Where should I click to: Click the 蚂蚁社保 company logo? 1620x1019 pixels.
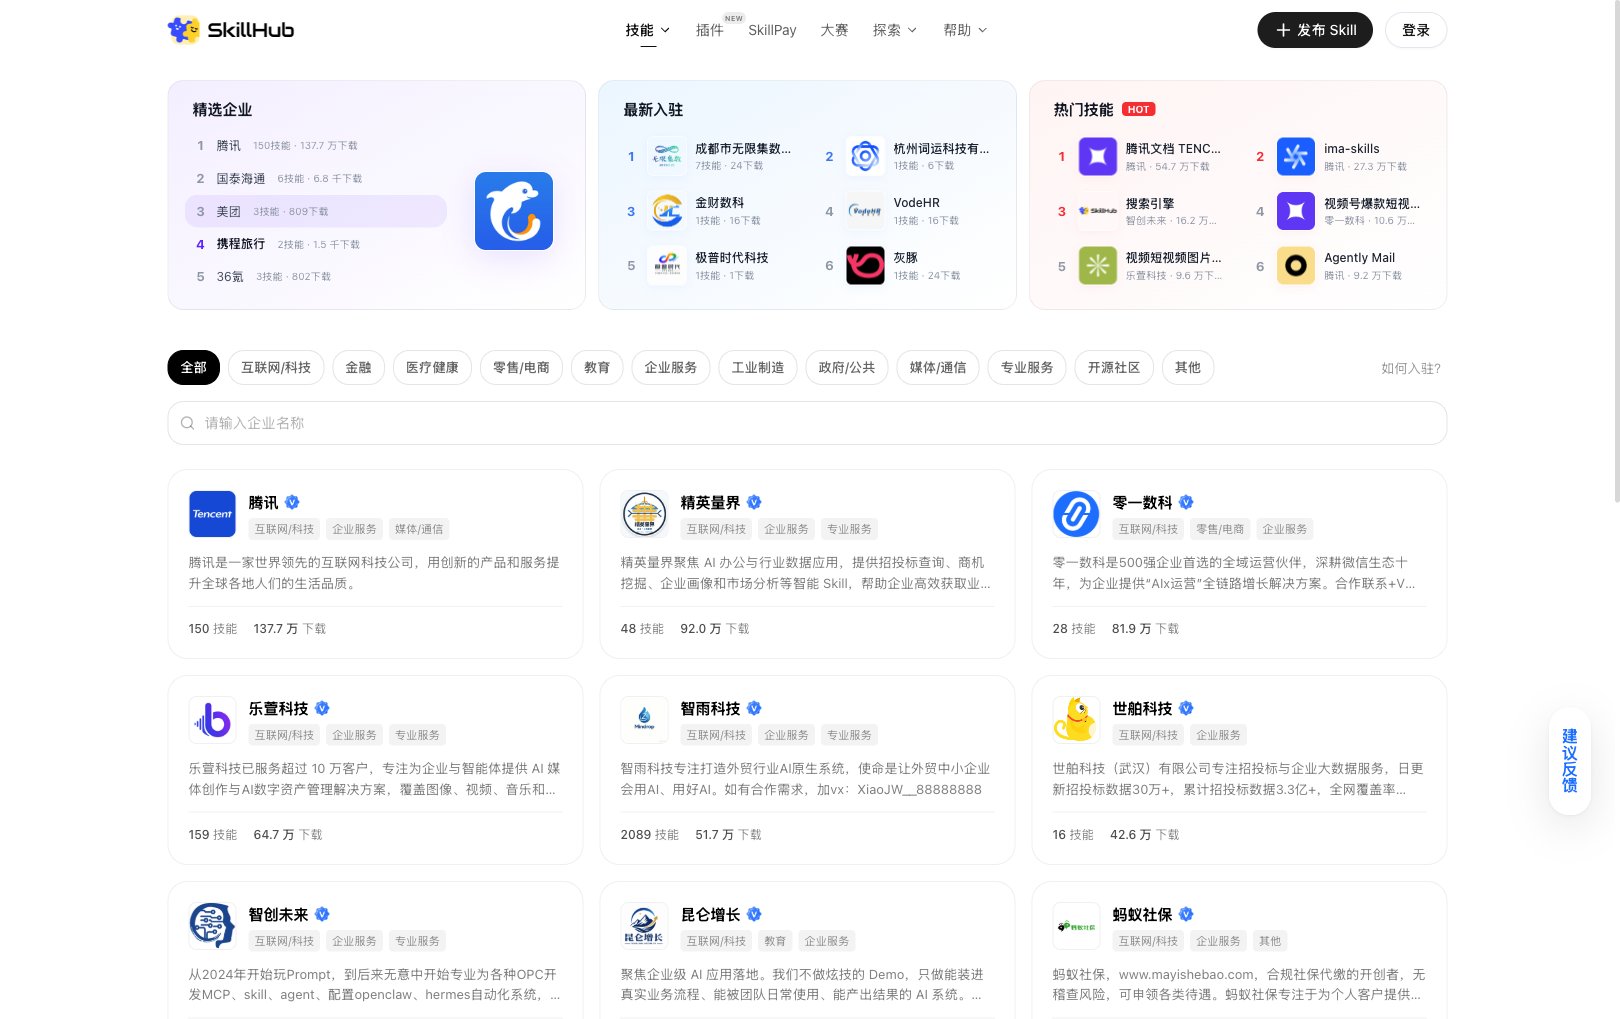(x=1076, y=926)
